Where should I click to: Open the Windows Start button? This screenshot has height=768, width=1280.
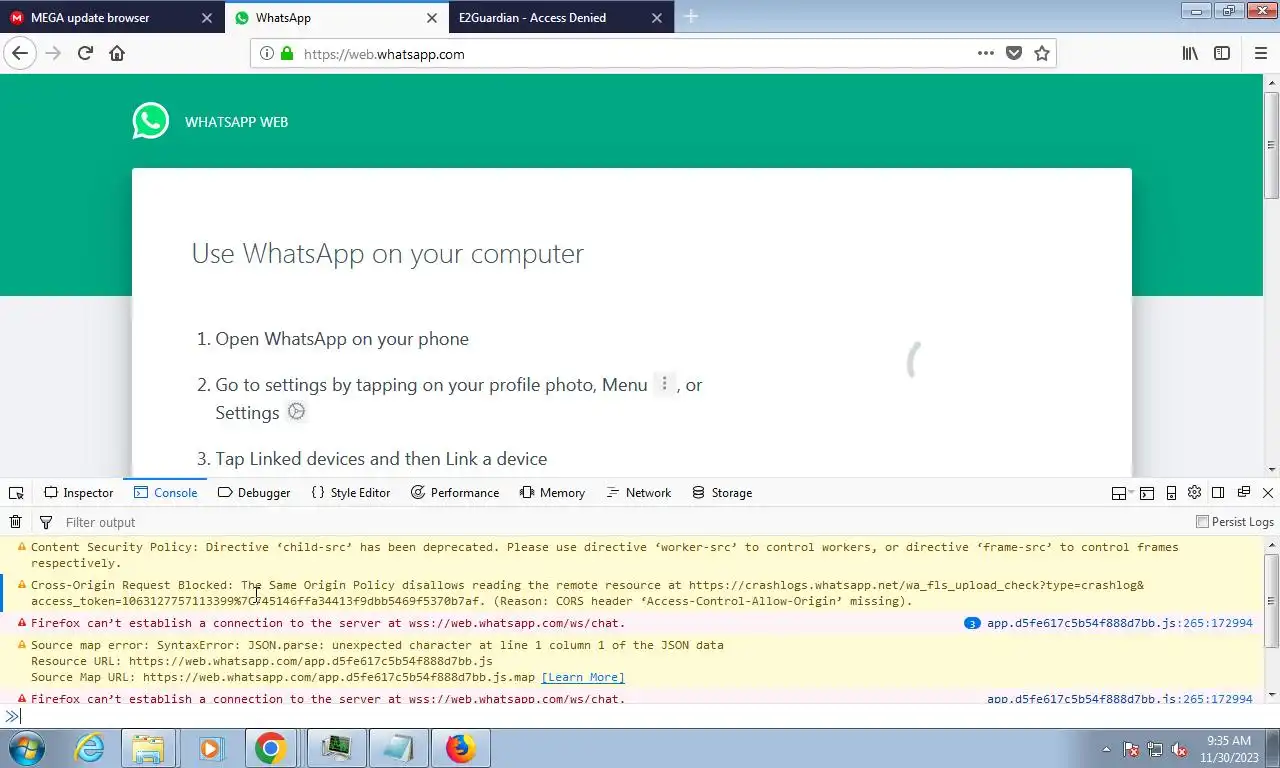click(x=26, y=748)
